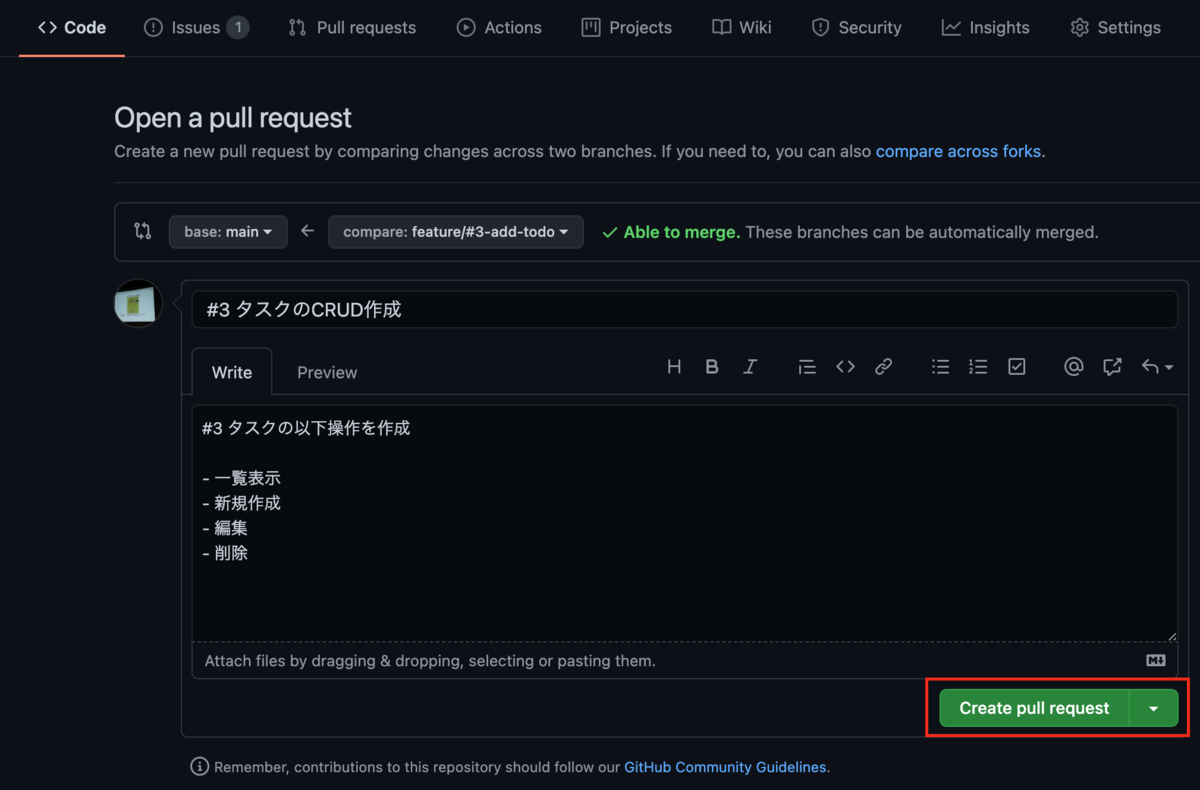Click the 'Able to merge.' status text
The width and height of the screenshot is (1200, 790).
tap(681, 232)
